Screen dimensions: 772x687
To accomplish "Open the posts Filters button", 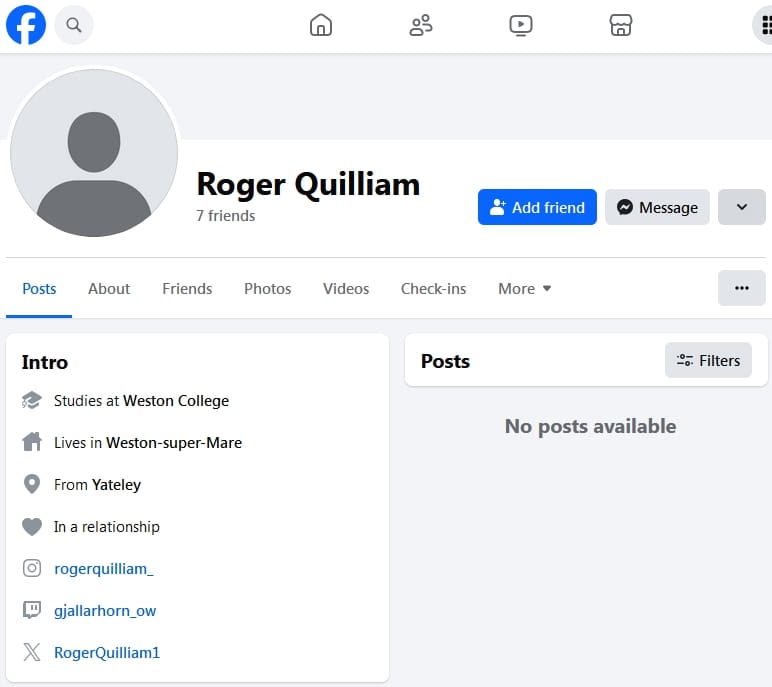I will click(x=708, y=360).
